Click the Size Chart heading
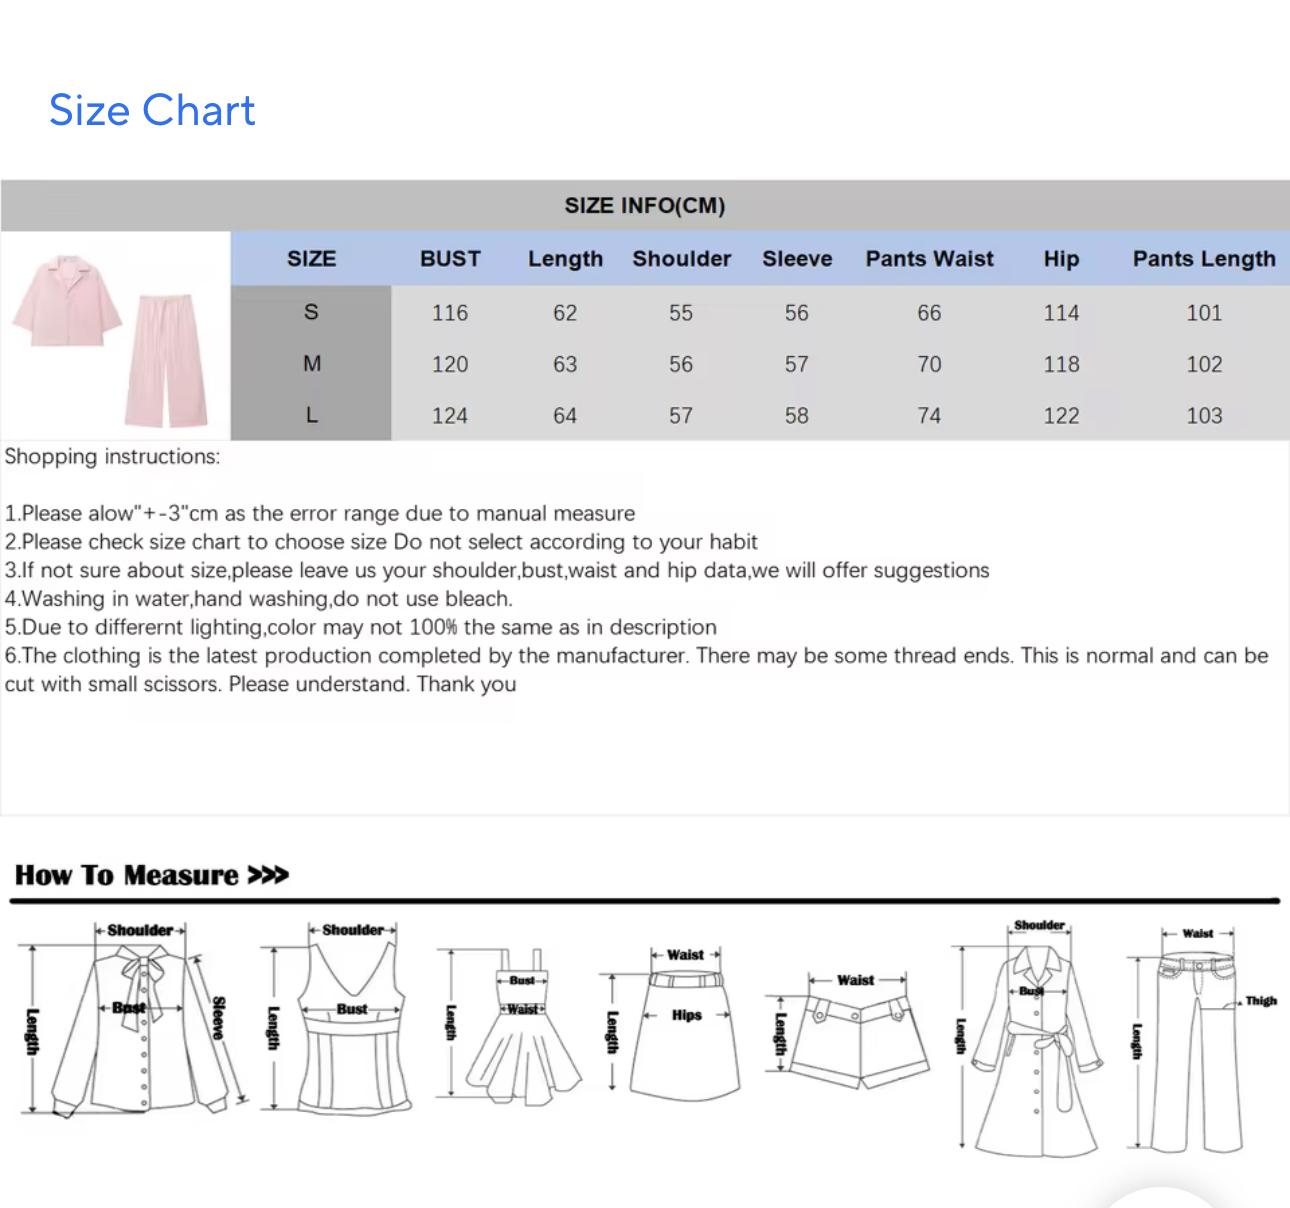1290x1208 pixels. (152, 110)
